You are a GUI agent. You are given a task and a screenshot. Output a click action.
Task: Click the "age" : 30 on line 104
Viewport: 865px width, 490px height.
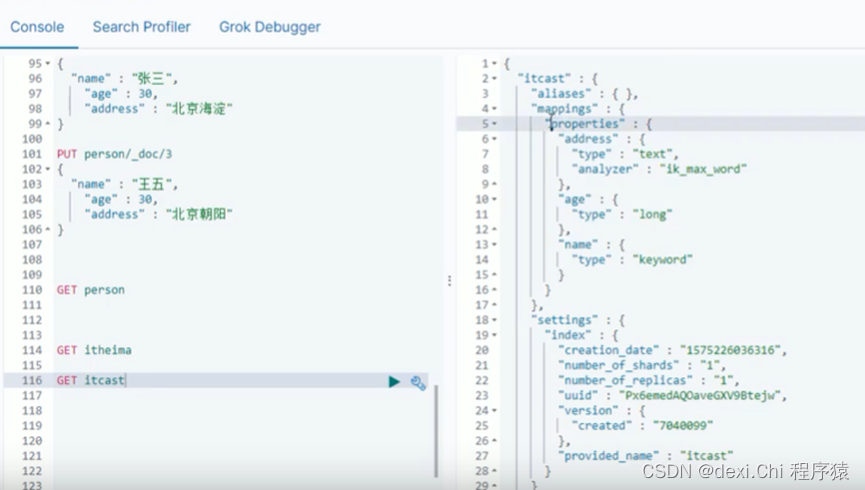pos(121,199)
